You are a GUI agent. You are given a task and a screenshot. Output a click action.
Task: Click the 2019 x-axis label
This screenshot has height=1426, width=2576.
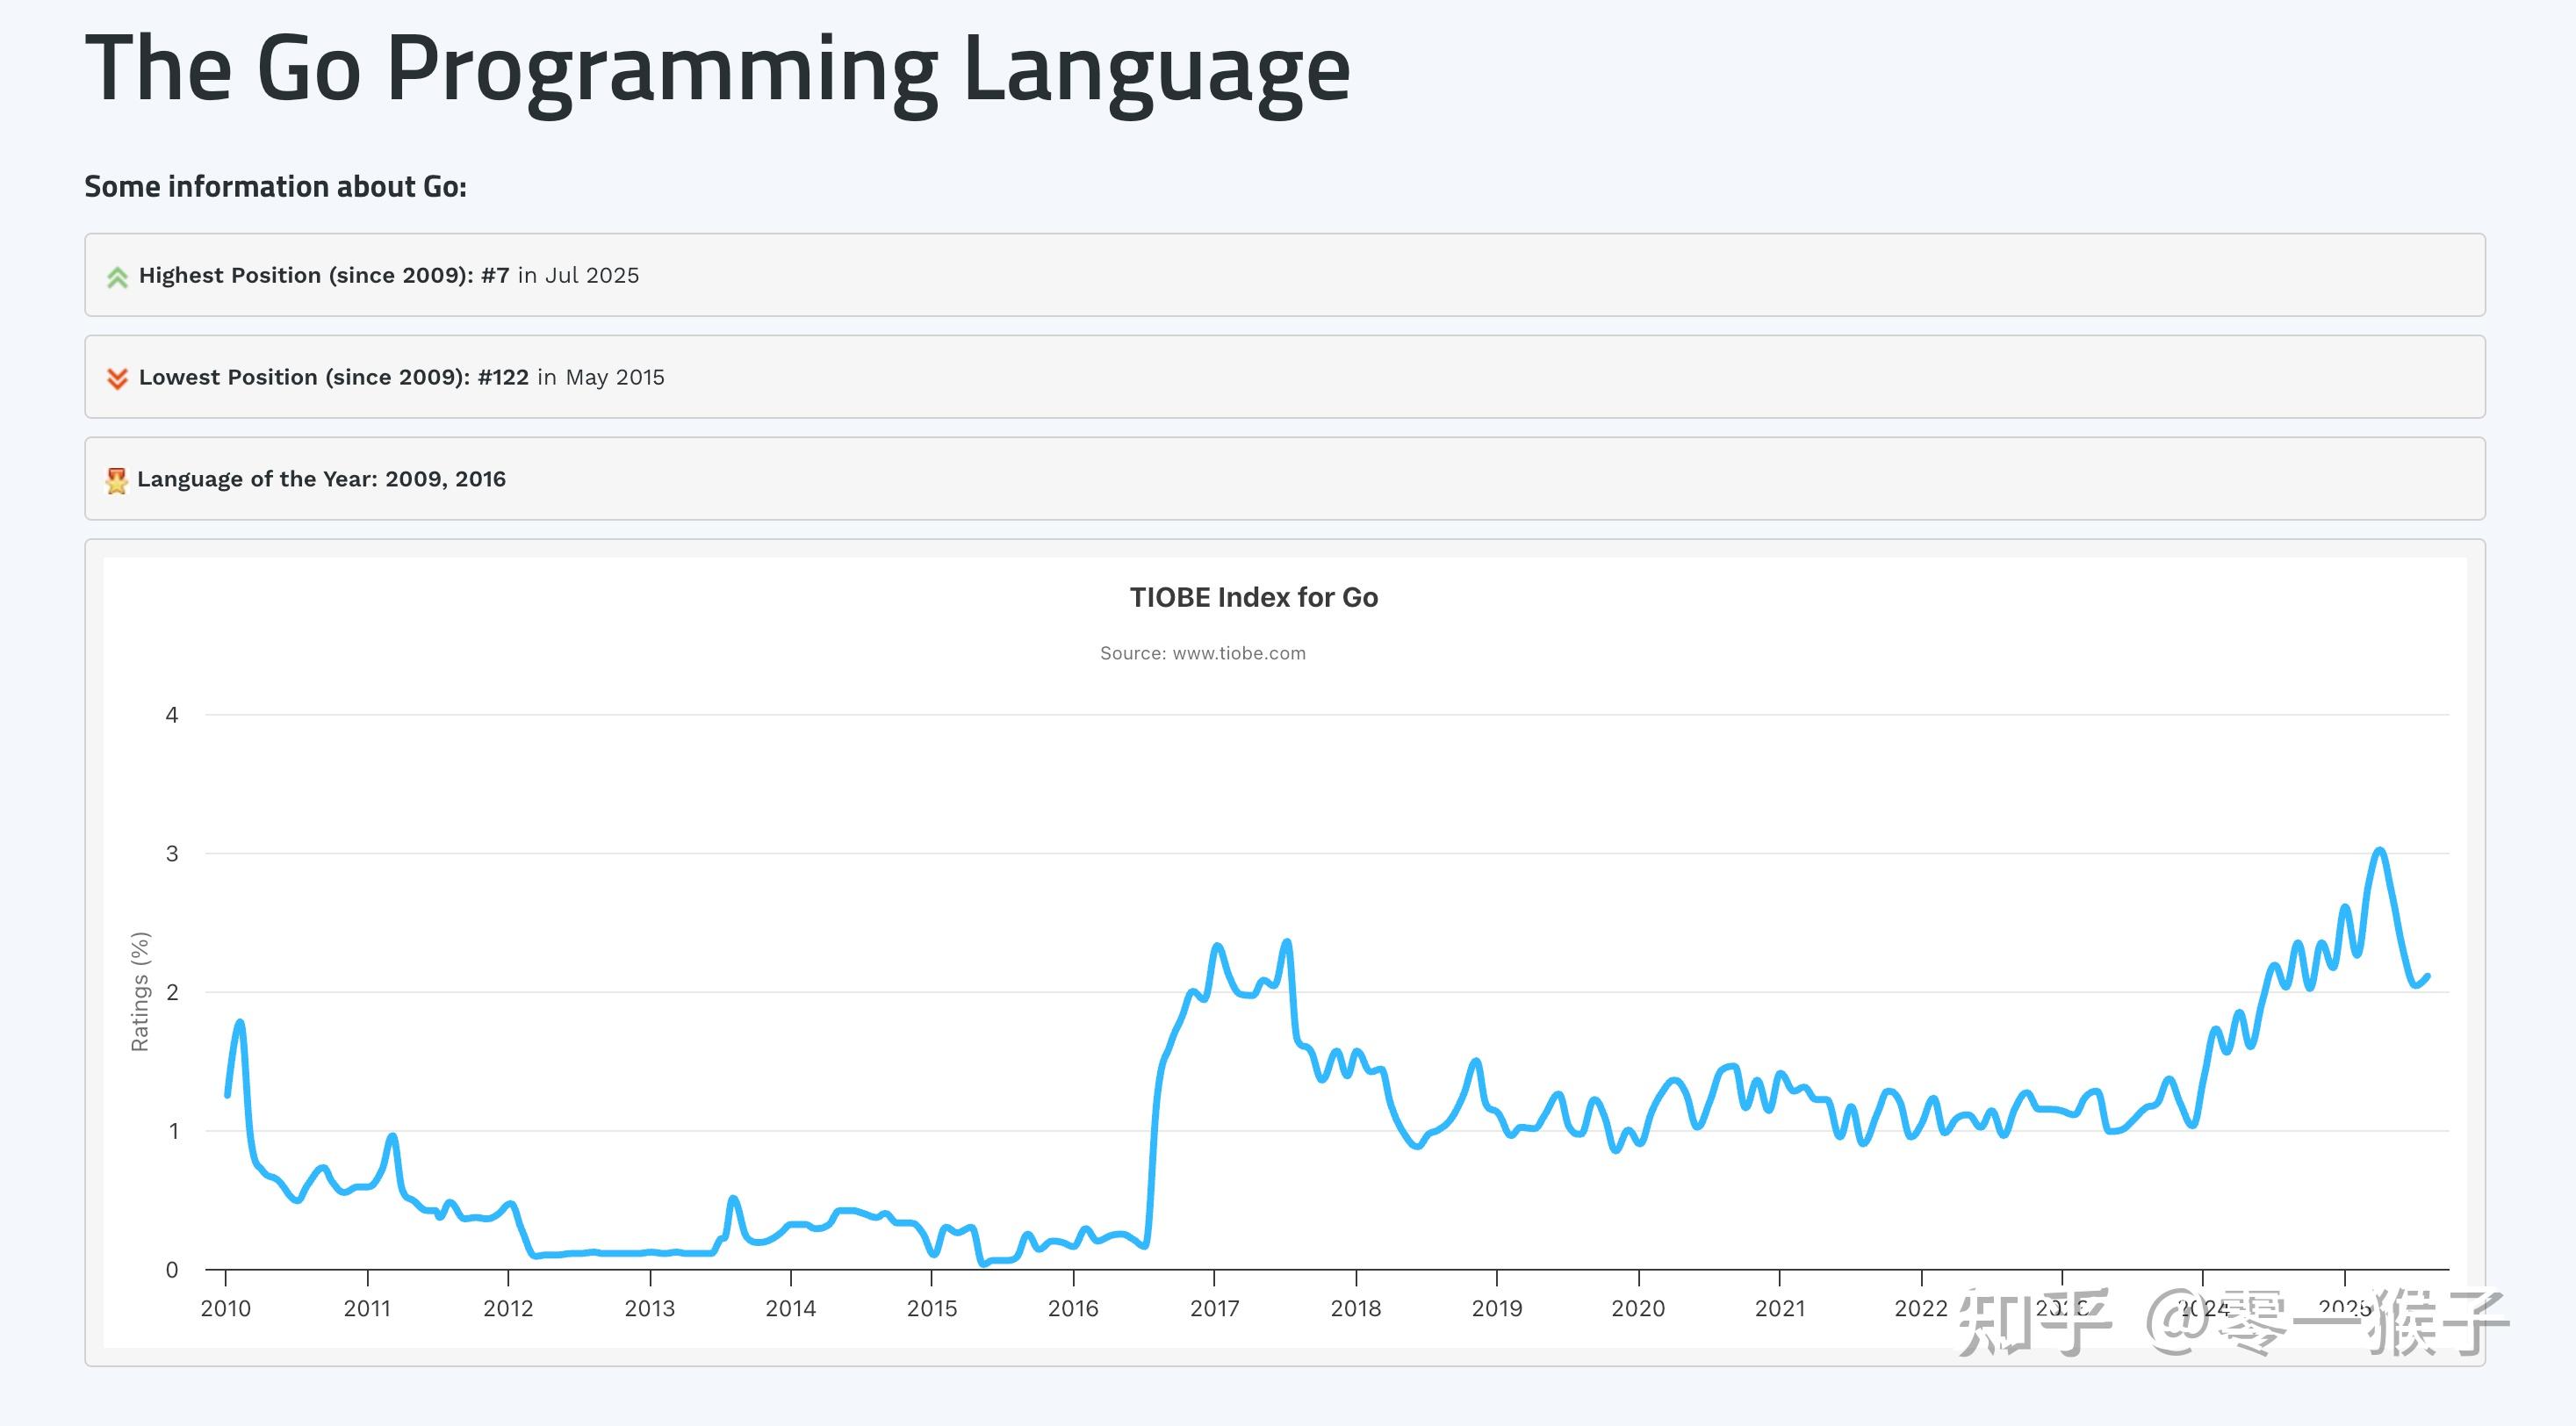tap(1497, 1308)
